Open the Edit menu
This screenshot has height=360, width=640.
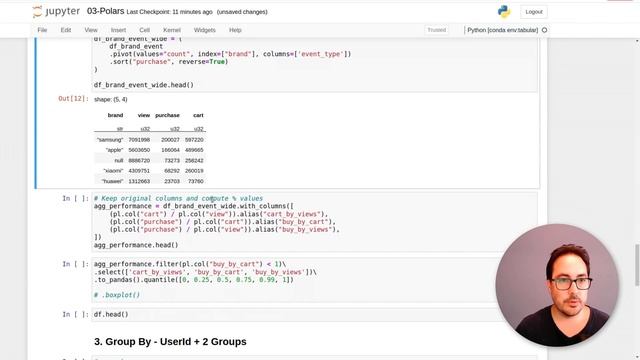(66, 30)
